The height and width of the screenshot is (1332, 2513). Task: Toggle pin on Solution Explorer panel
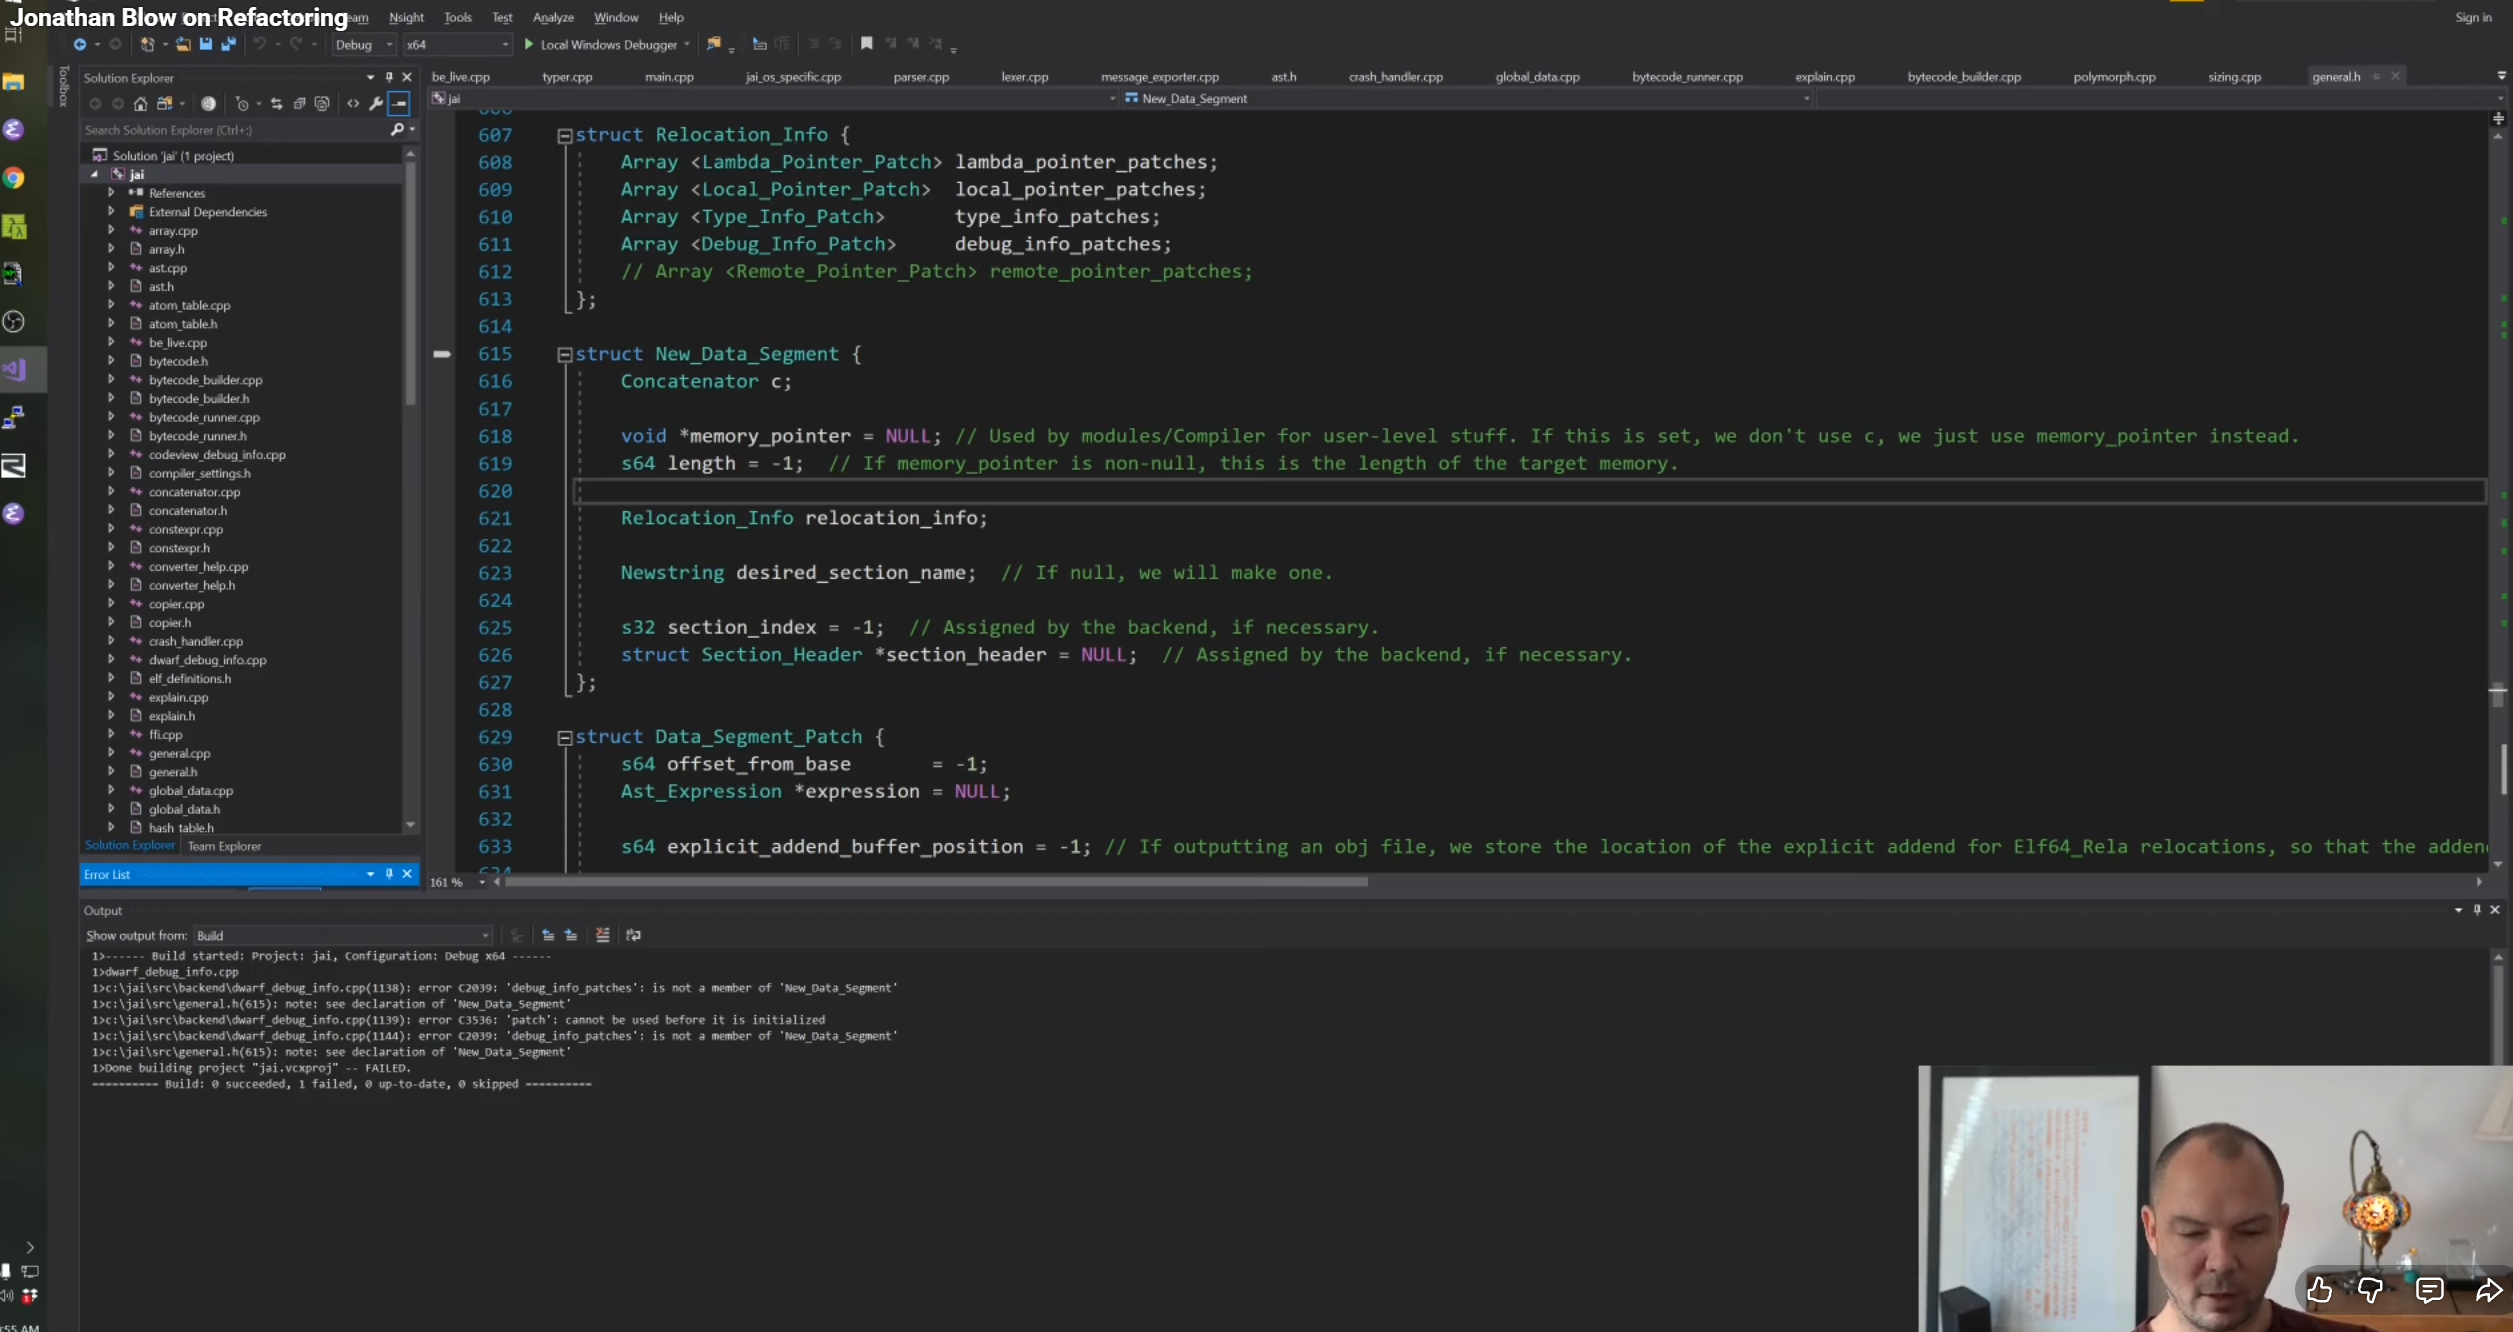click(x=389, y=77)
